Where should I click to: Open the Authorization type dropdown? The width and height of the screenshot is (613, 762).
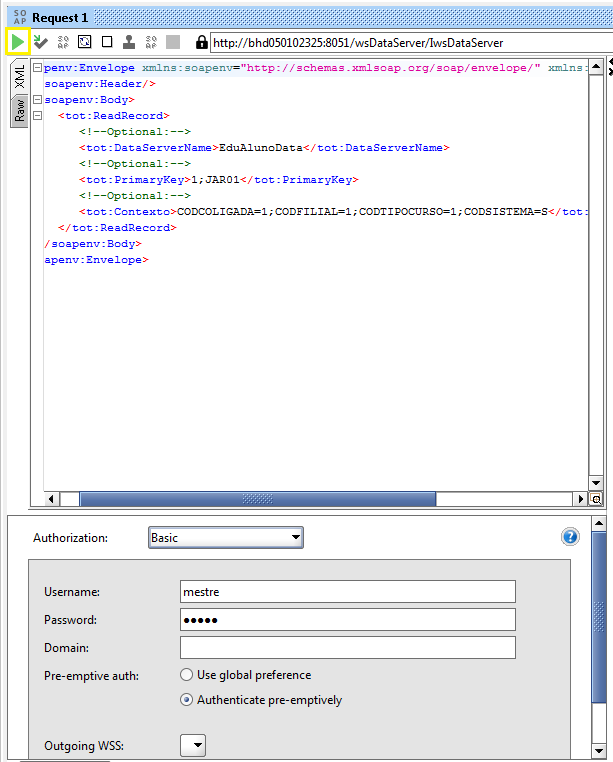point(226,537)
